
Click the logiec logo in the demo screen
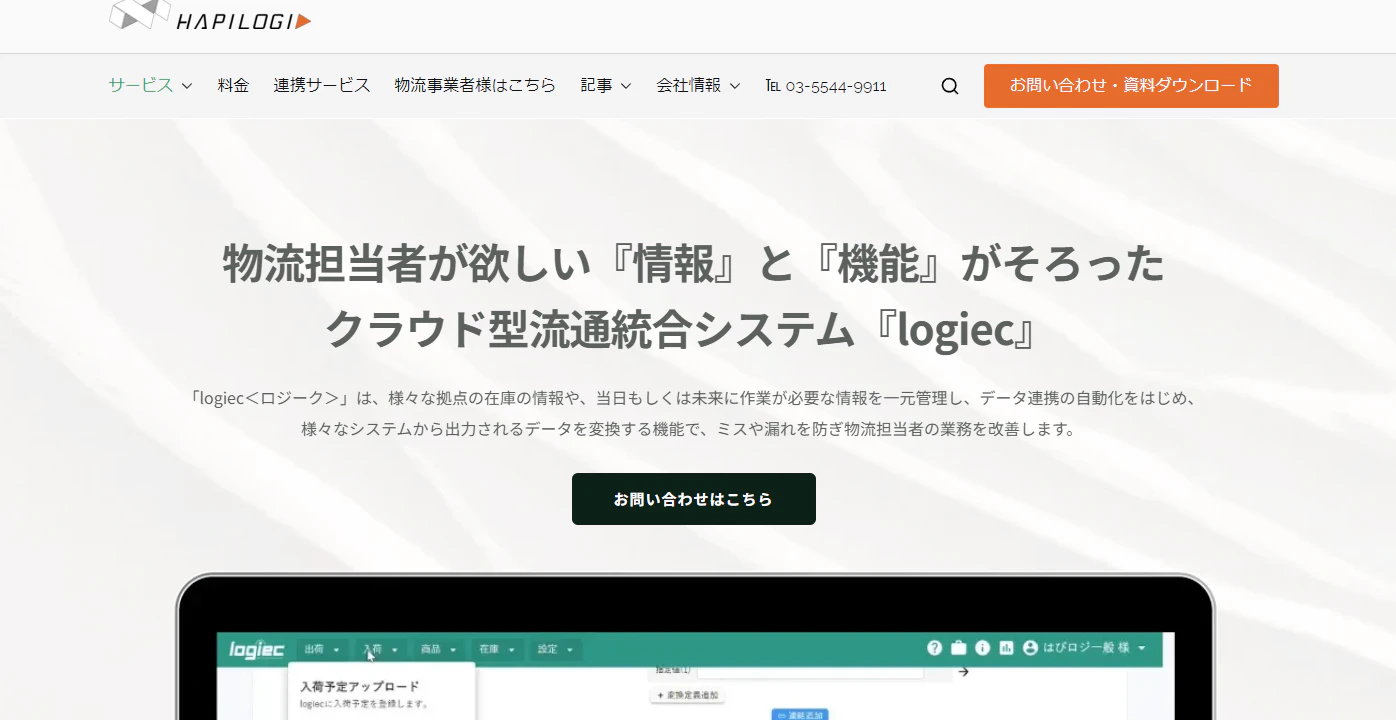257,650
